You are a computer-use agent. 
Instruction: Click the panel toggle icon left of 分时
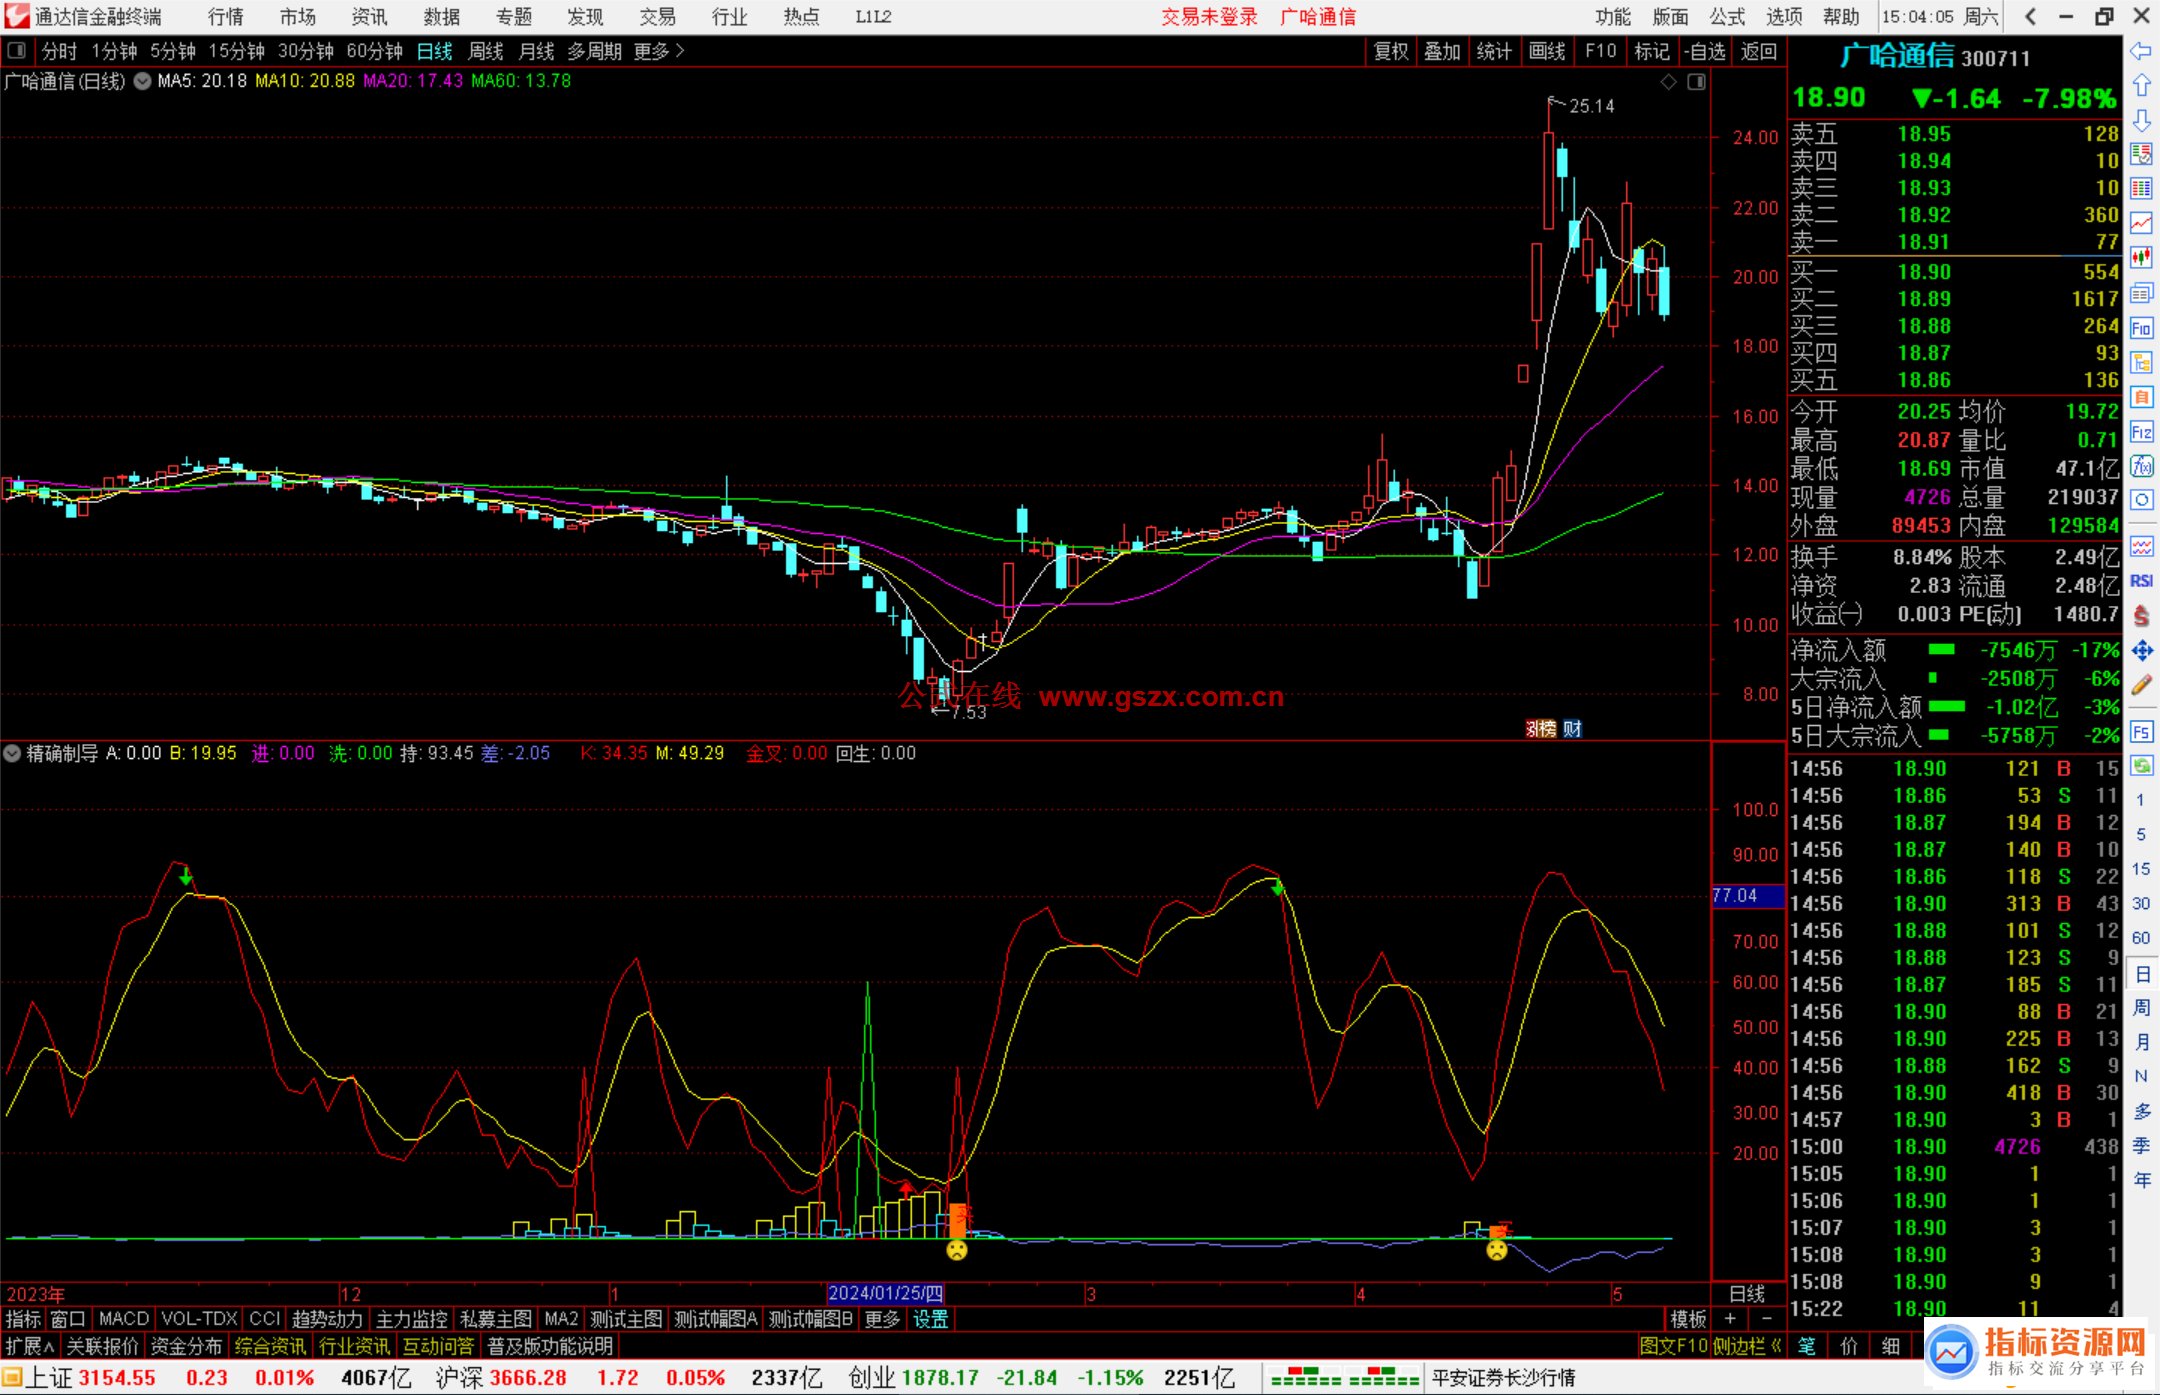17,50
